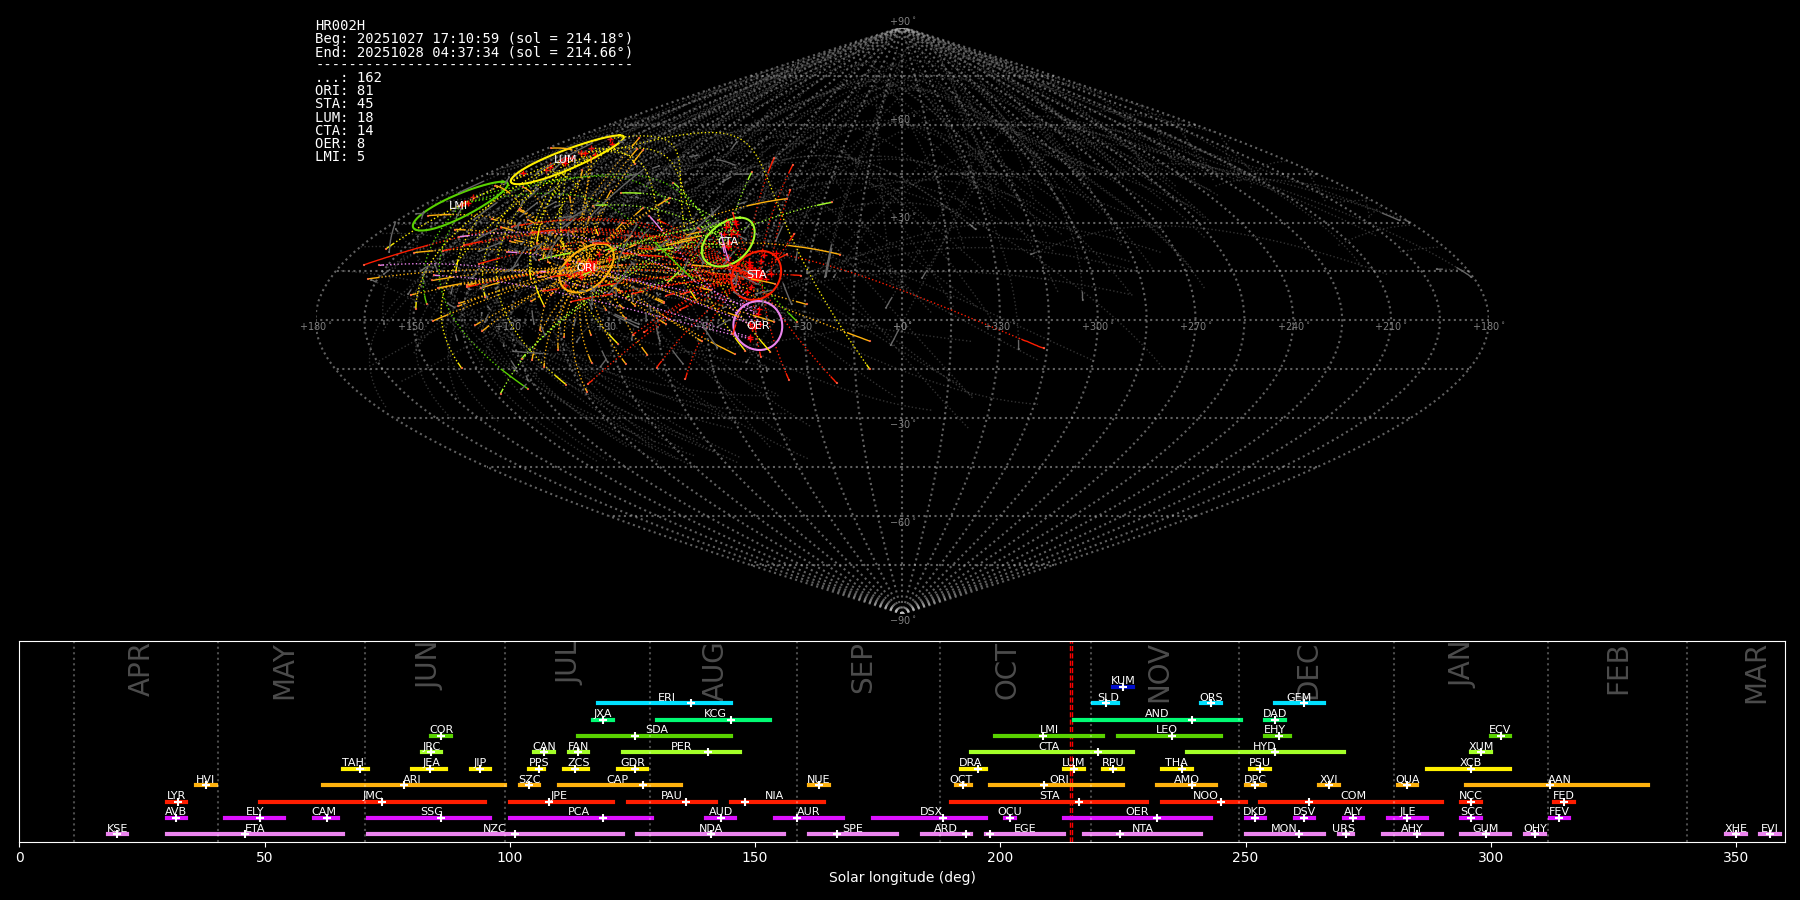The image size is (1800, 900).
Task: Select the COM shower bar in the timeline
Action: (1351, 801)
